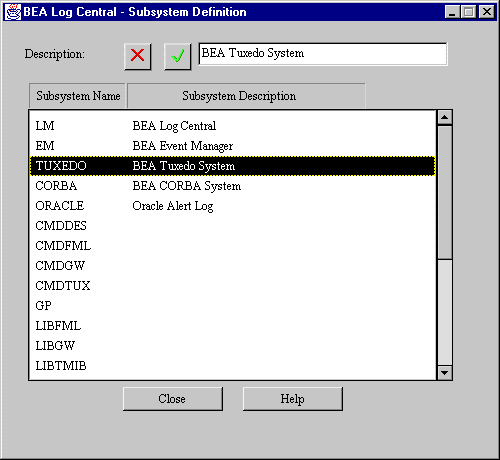Select the LIBGW subsystem row
This screenshot has width=500, height=460.
[x=233, y=346]
